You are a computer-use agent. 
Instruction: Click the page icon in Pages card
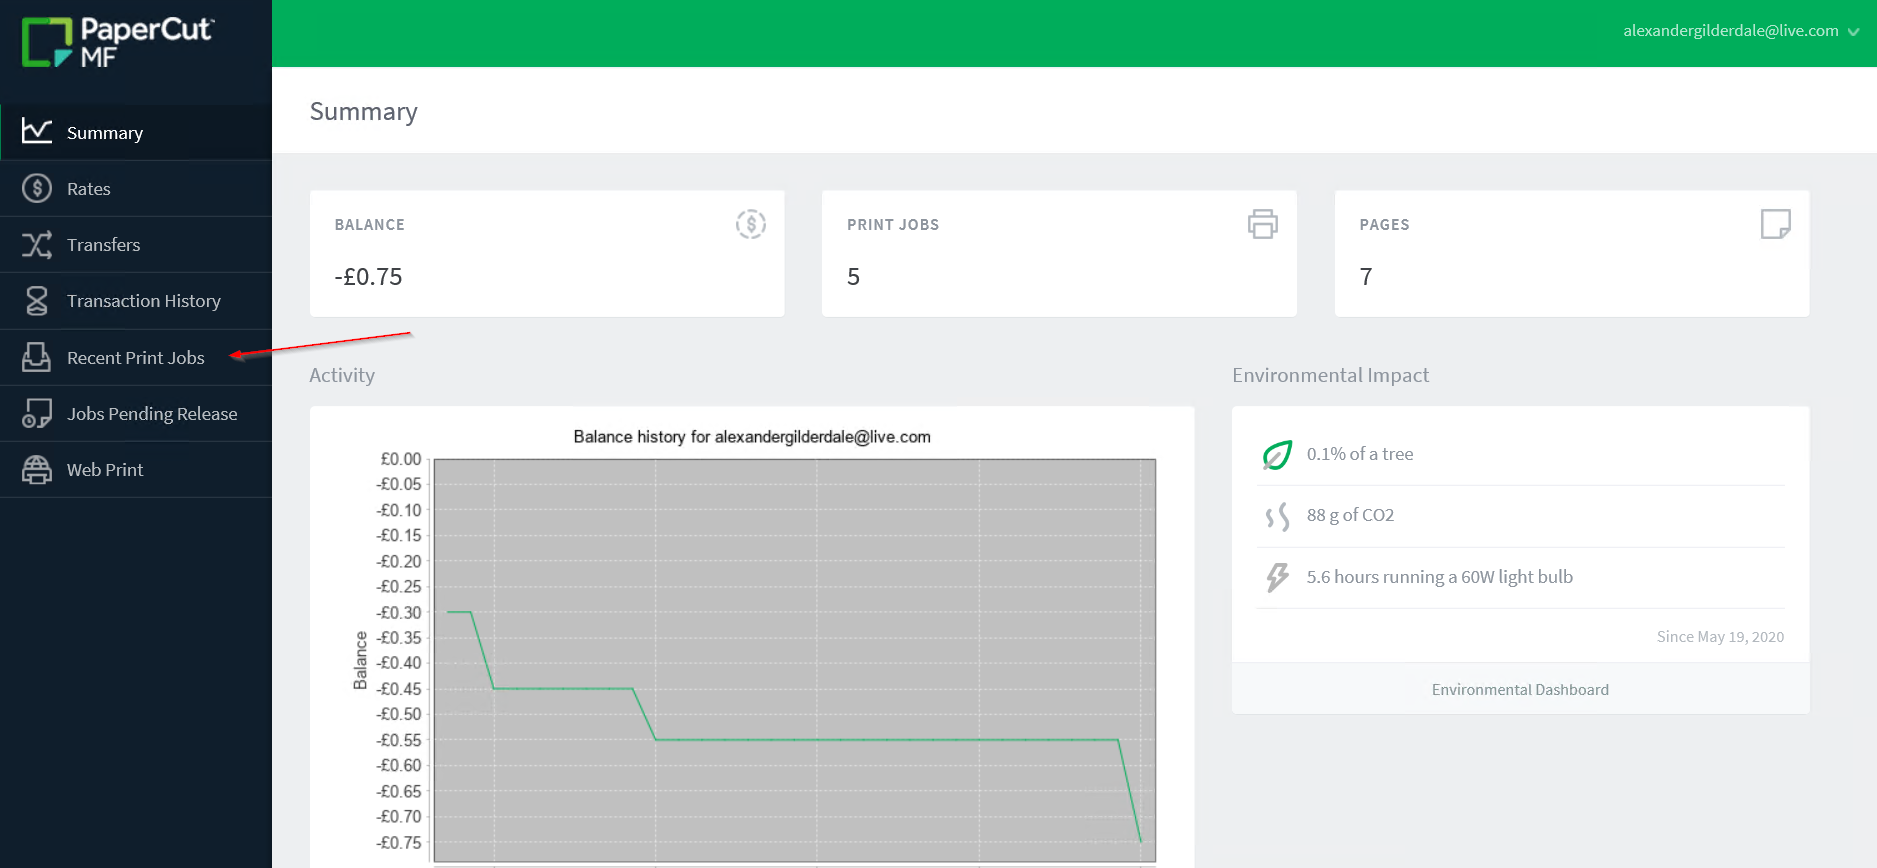[1775, 224]
